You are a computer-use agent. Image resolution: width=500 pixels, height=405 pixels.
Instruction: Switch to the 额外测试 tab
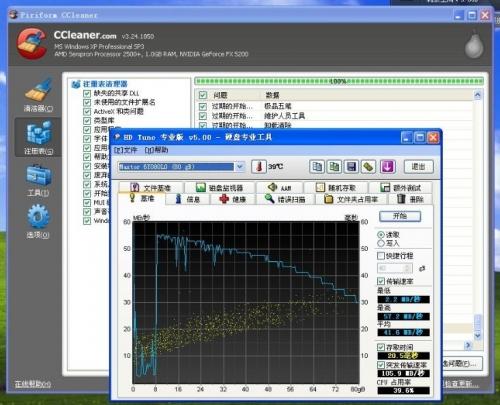click(401, 188)
